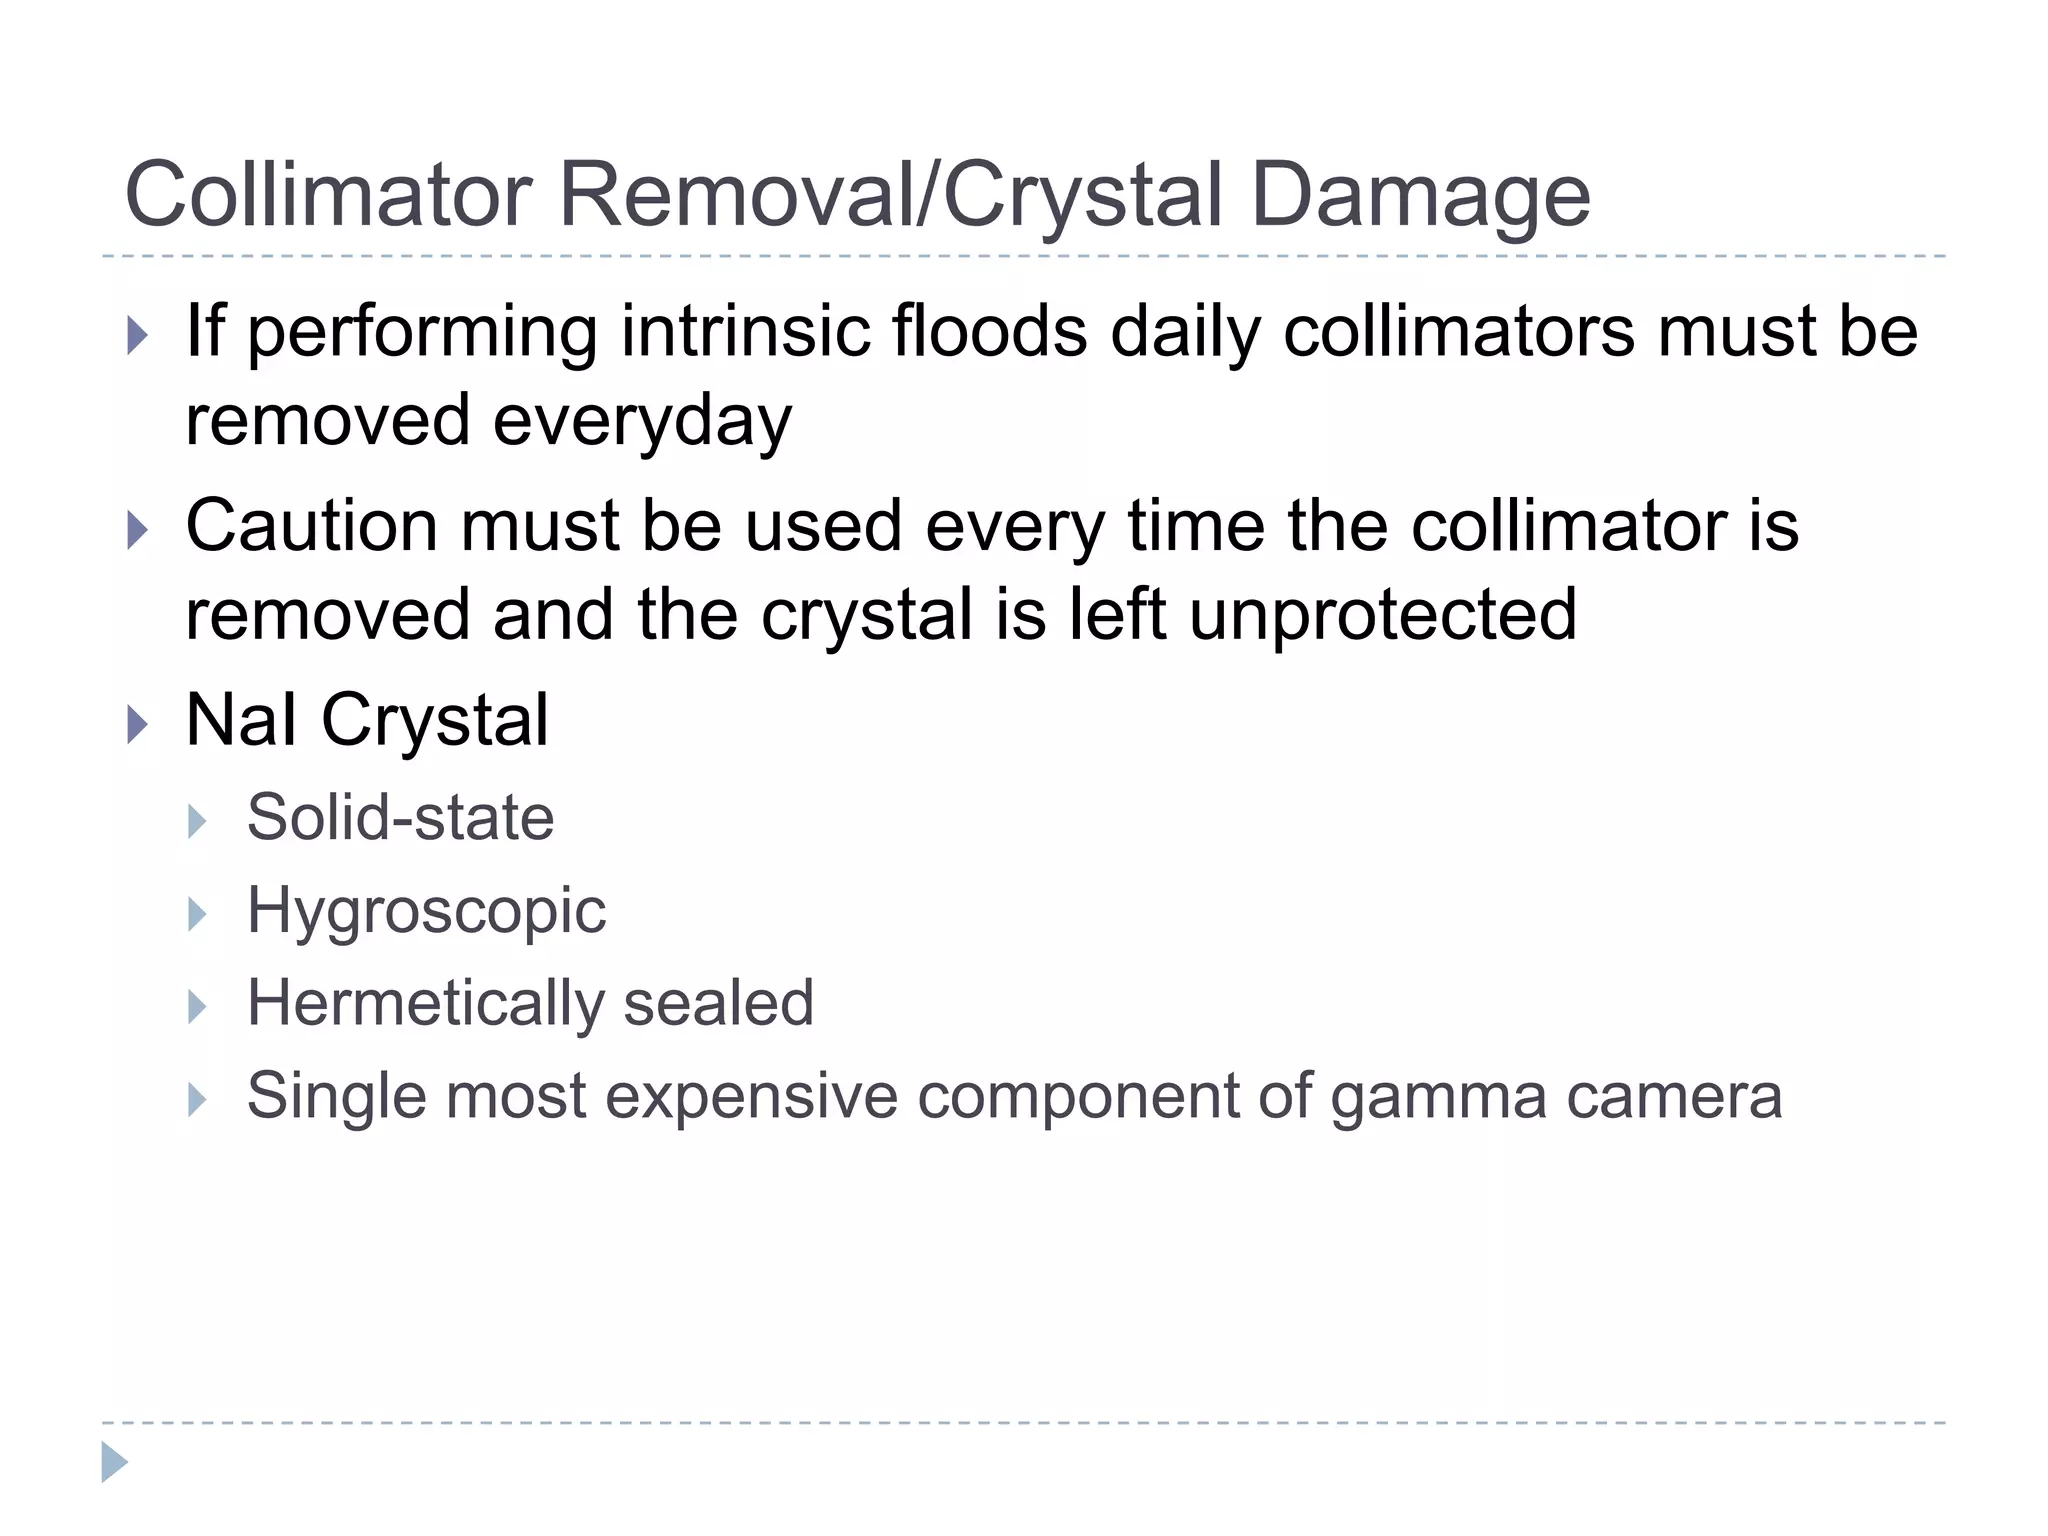Click the slide title 'Collimator Removal/Crystal Damage'
2048x1536 pixels.
pos(857,195)
